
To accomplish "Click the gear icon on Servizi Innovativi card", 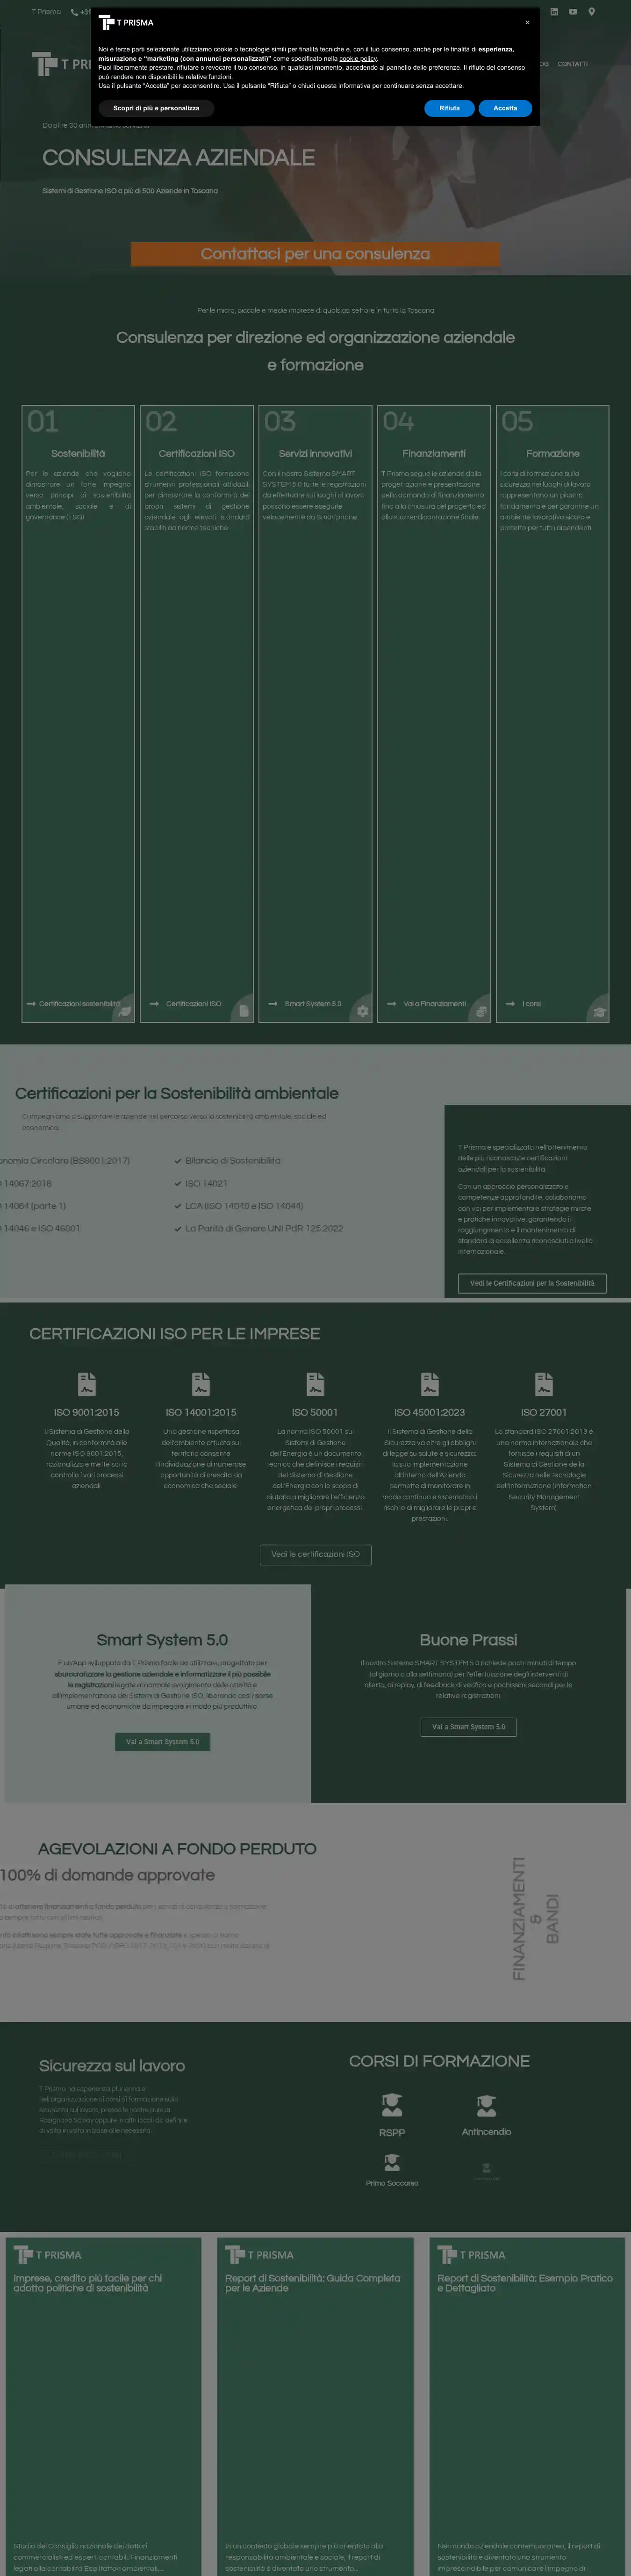I will click(x=362, y=1011).
